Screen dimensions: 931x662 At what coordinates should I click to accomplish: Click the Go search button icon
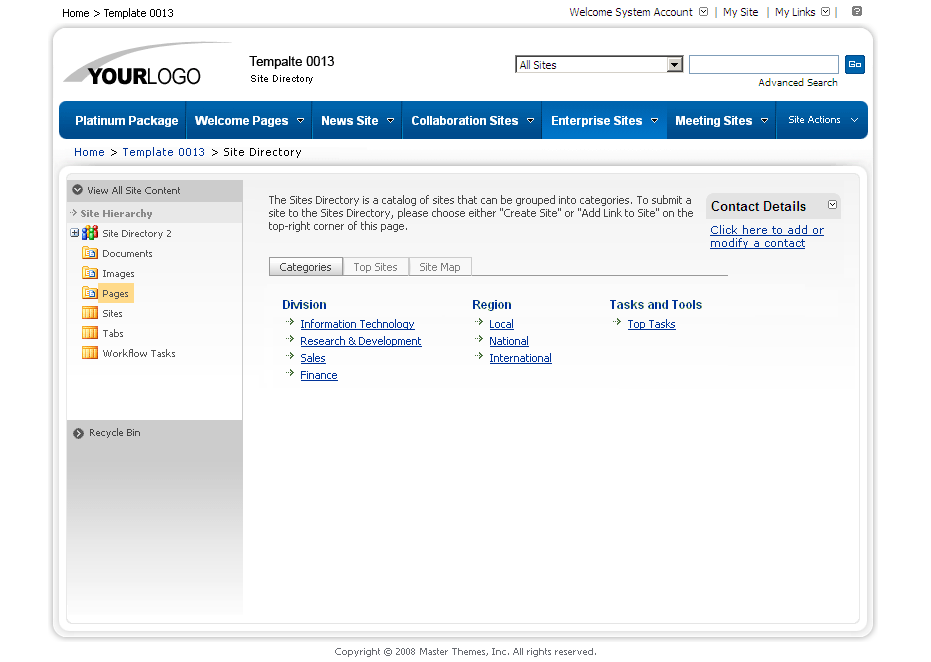854,65
